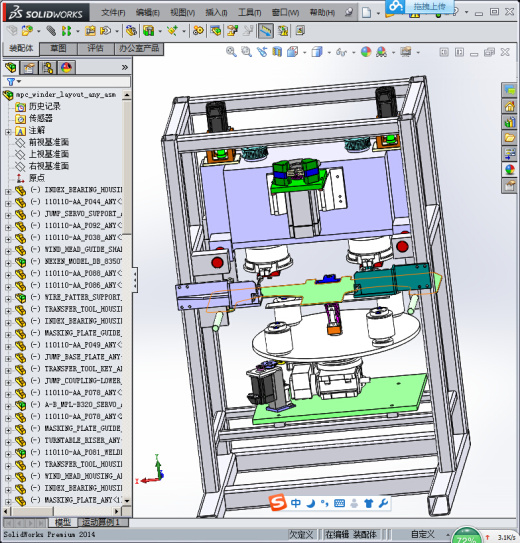
Task: Open the Display Style dropdown arrow
Action: click(x=329, y=53)
